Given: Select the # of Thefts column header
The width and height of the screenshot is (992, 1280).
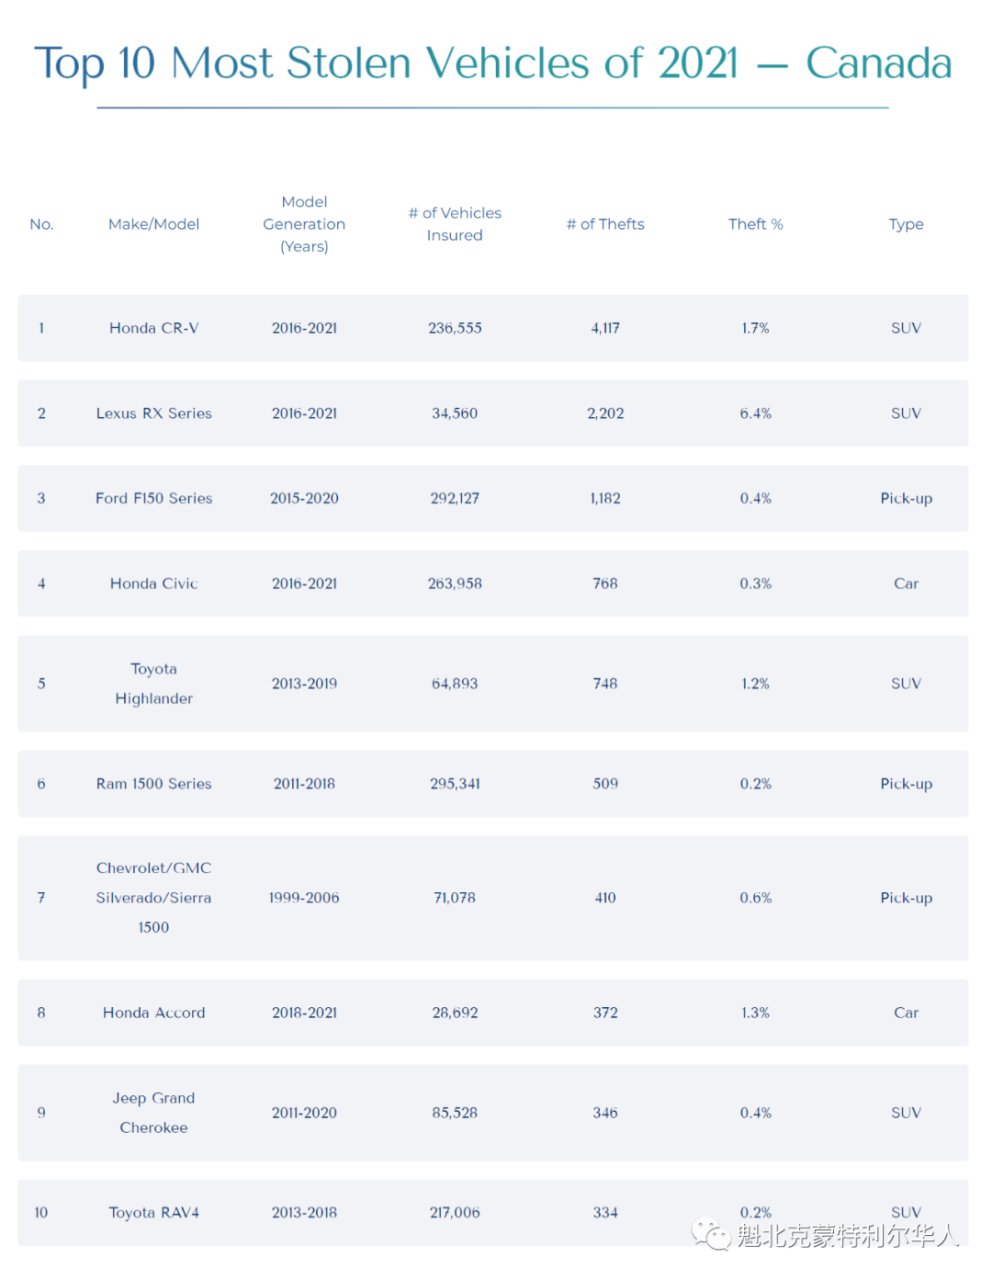Looking at the screenshot, I should pos(605,224).
